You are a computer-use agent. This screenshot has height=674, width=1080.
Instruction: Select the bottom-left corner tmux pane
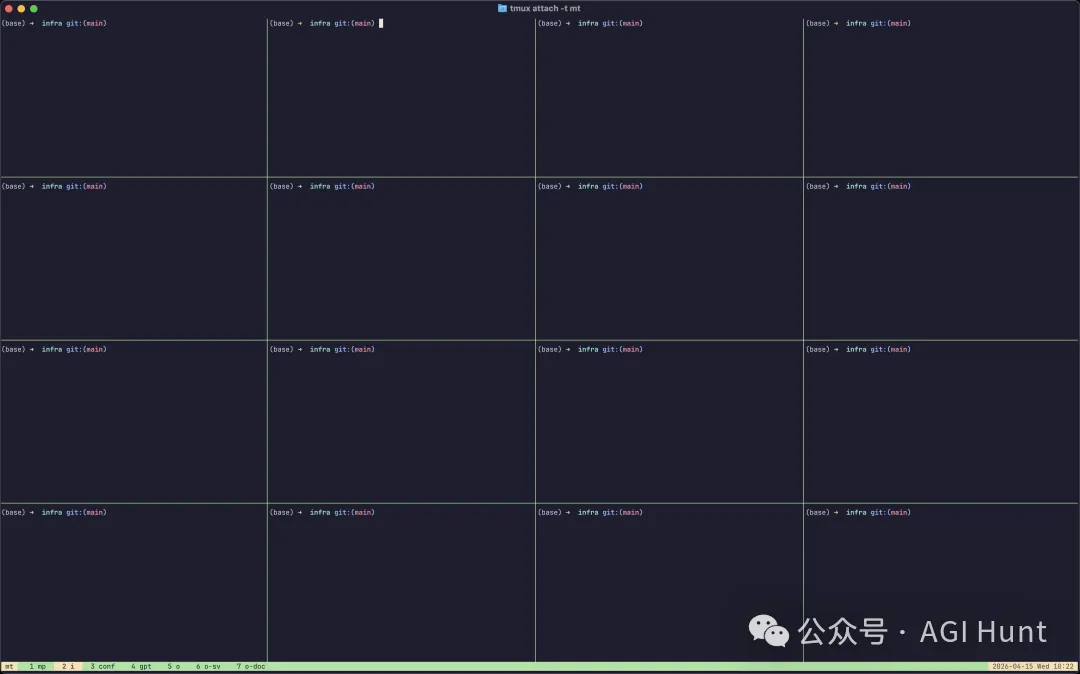pos(133,582)
